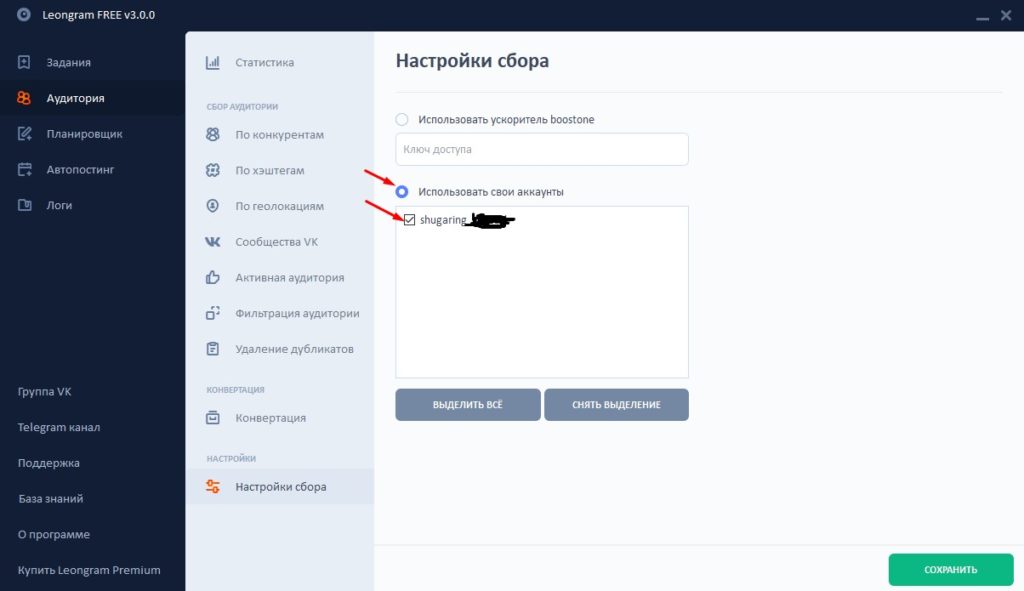Click the Настройки сбора sliders icon
This screenshot has width=1024, height=591.
pyautogui.click(x=213, y=487)
